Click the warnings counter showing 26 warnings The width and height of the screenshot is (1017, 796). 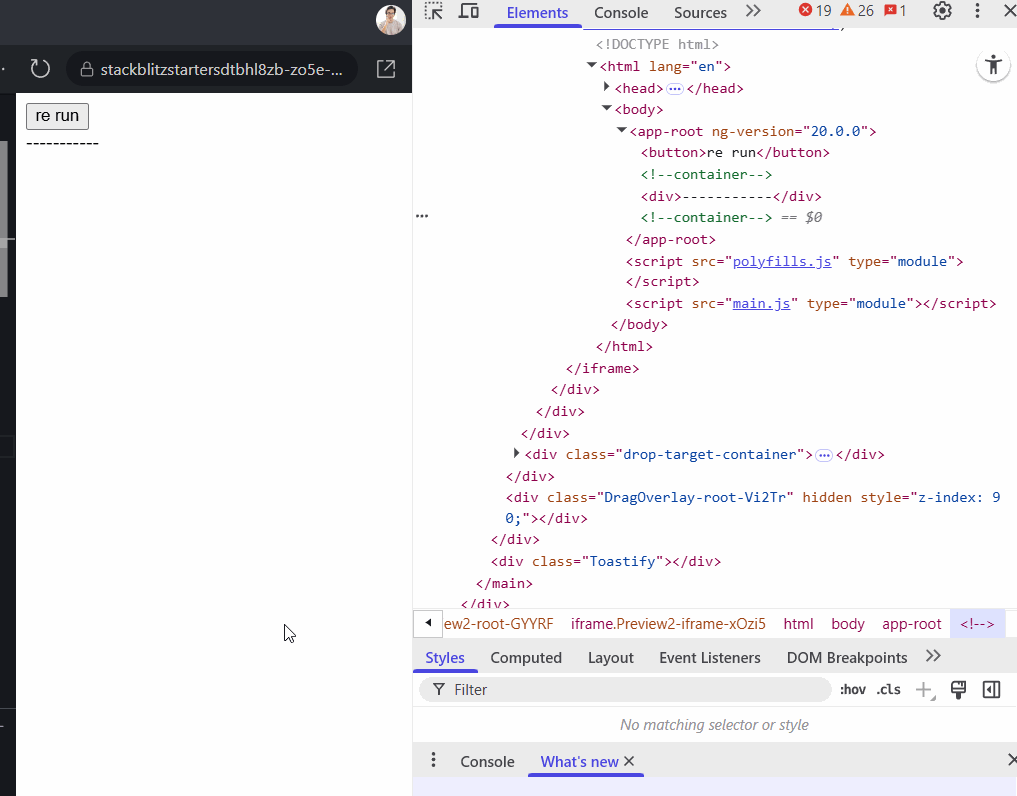click(x=856, y=11)
